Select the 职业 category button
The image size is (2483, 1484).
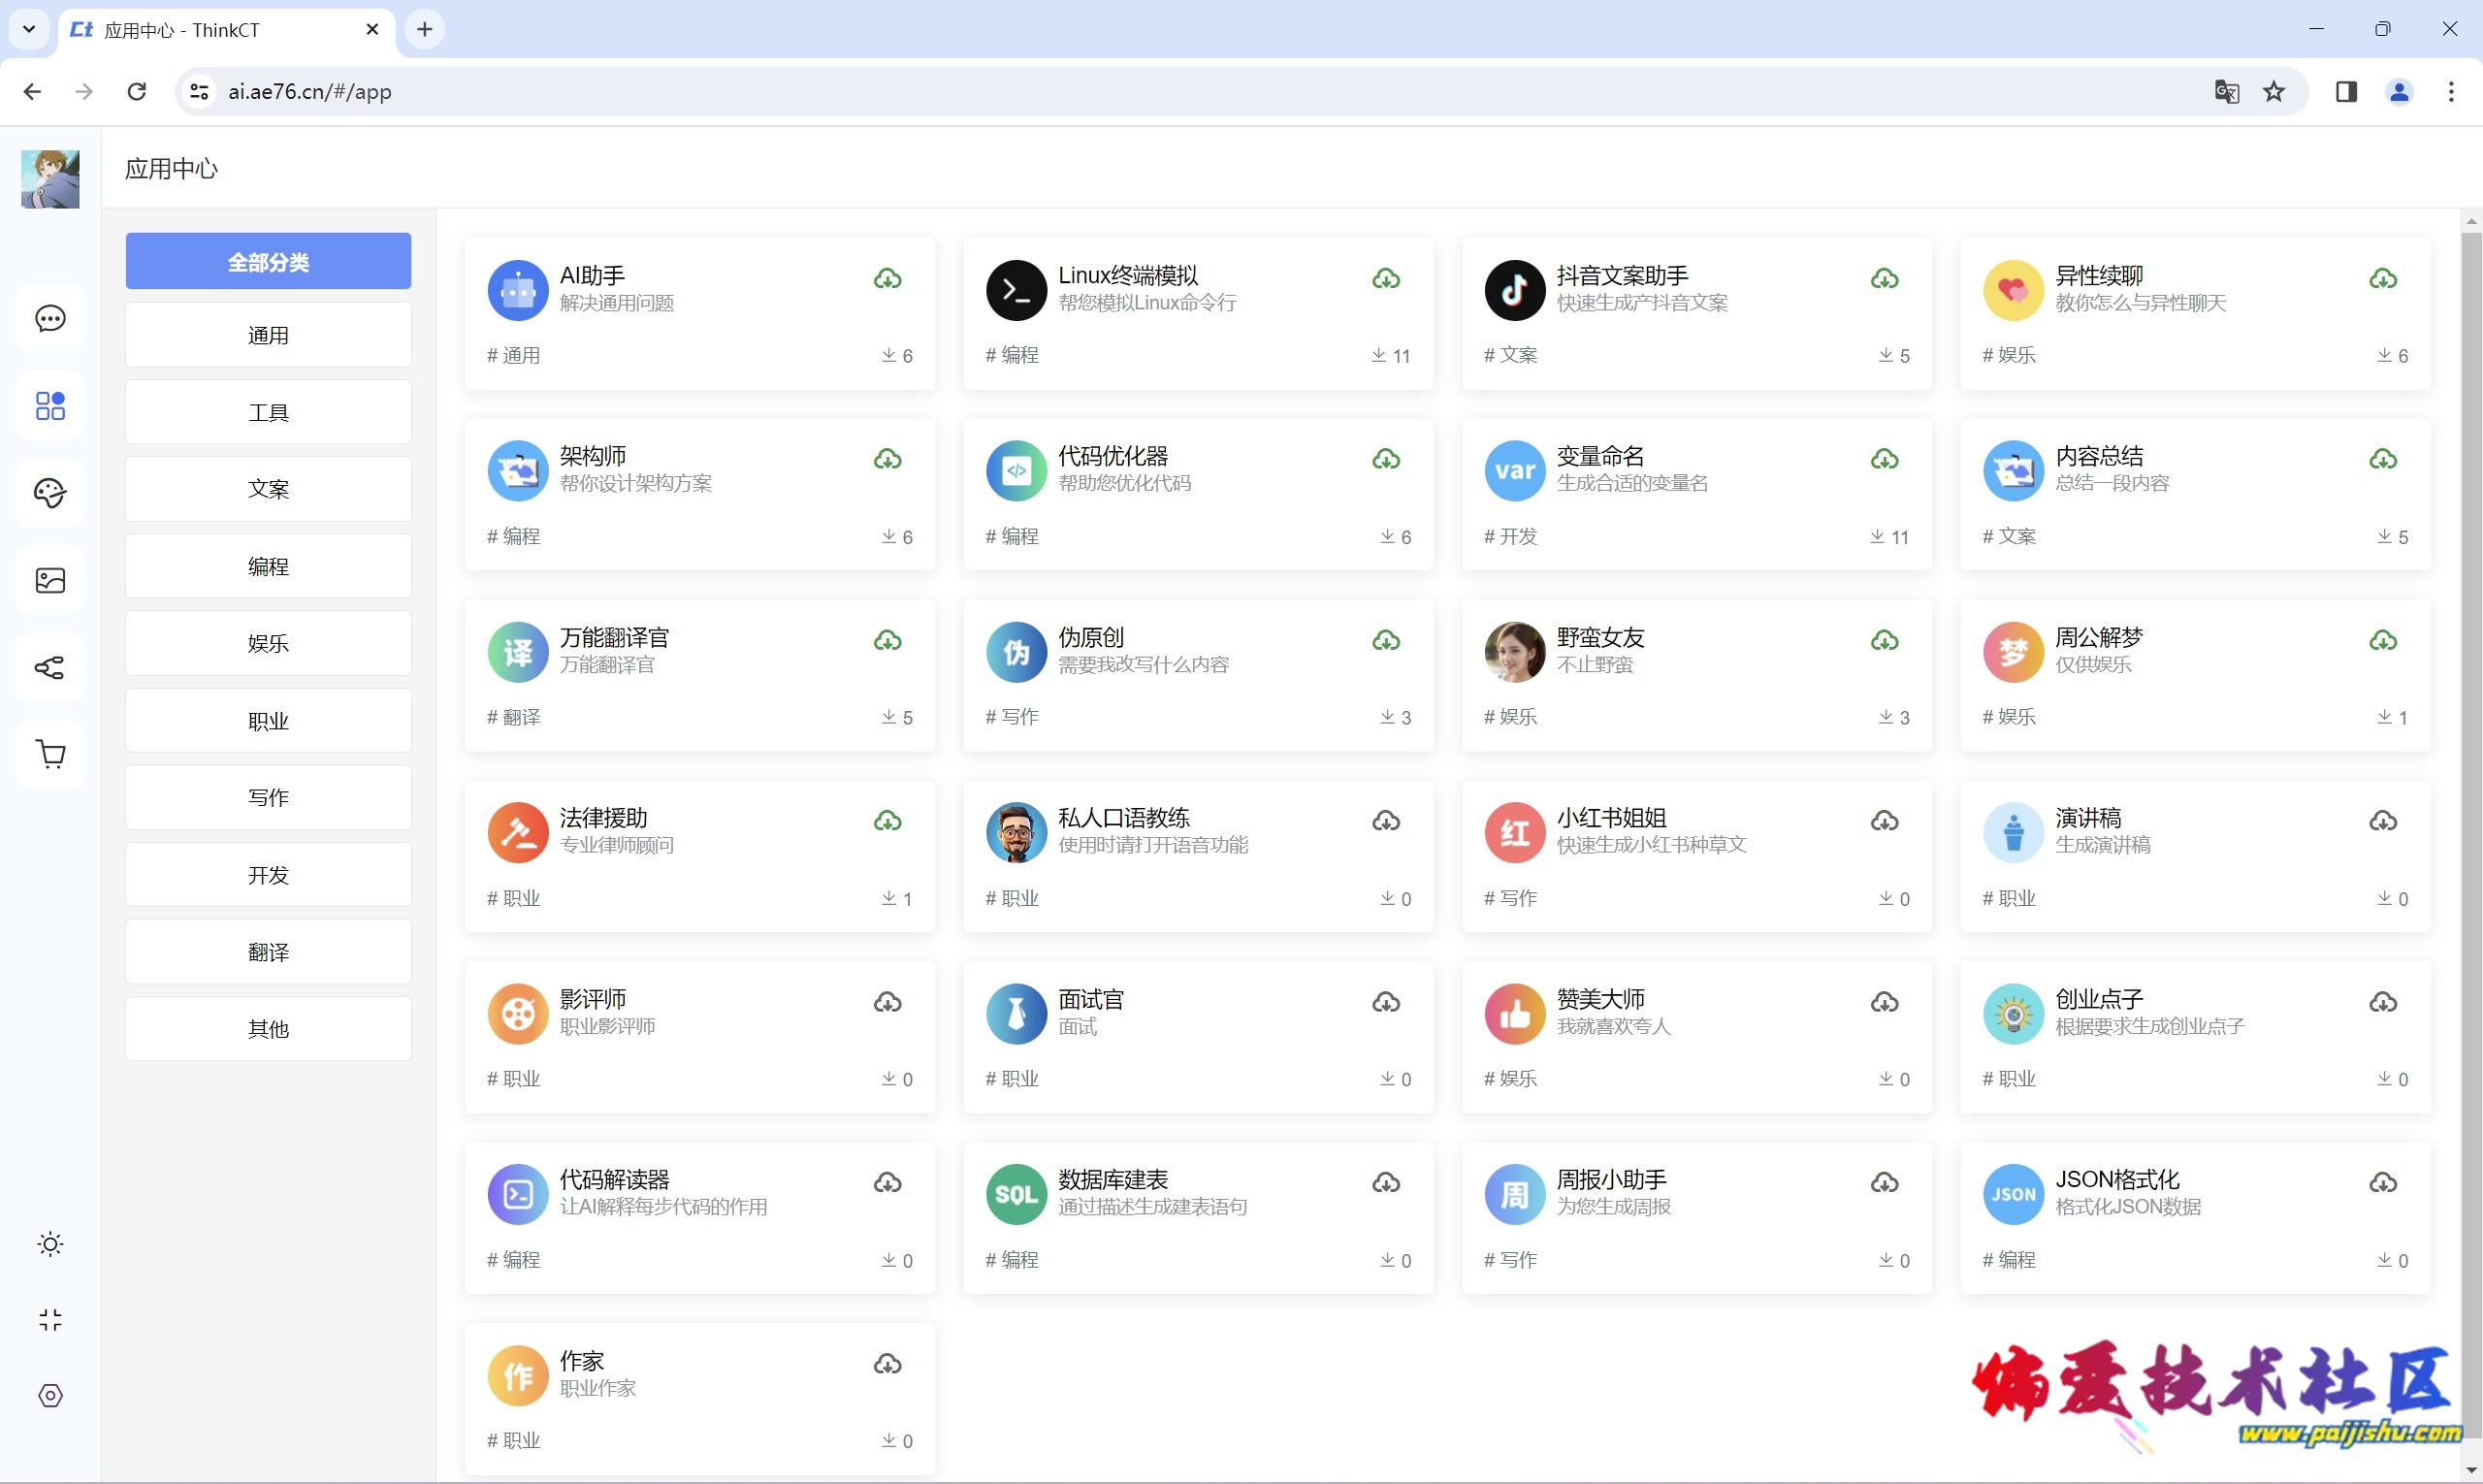coord(268,721)
